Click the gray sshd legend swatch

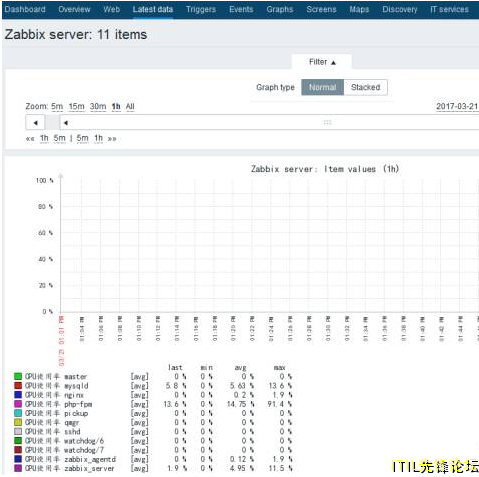(18, 431)
